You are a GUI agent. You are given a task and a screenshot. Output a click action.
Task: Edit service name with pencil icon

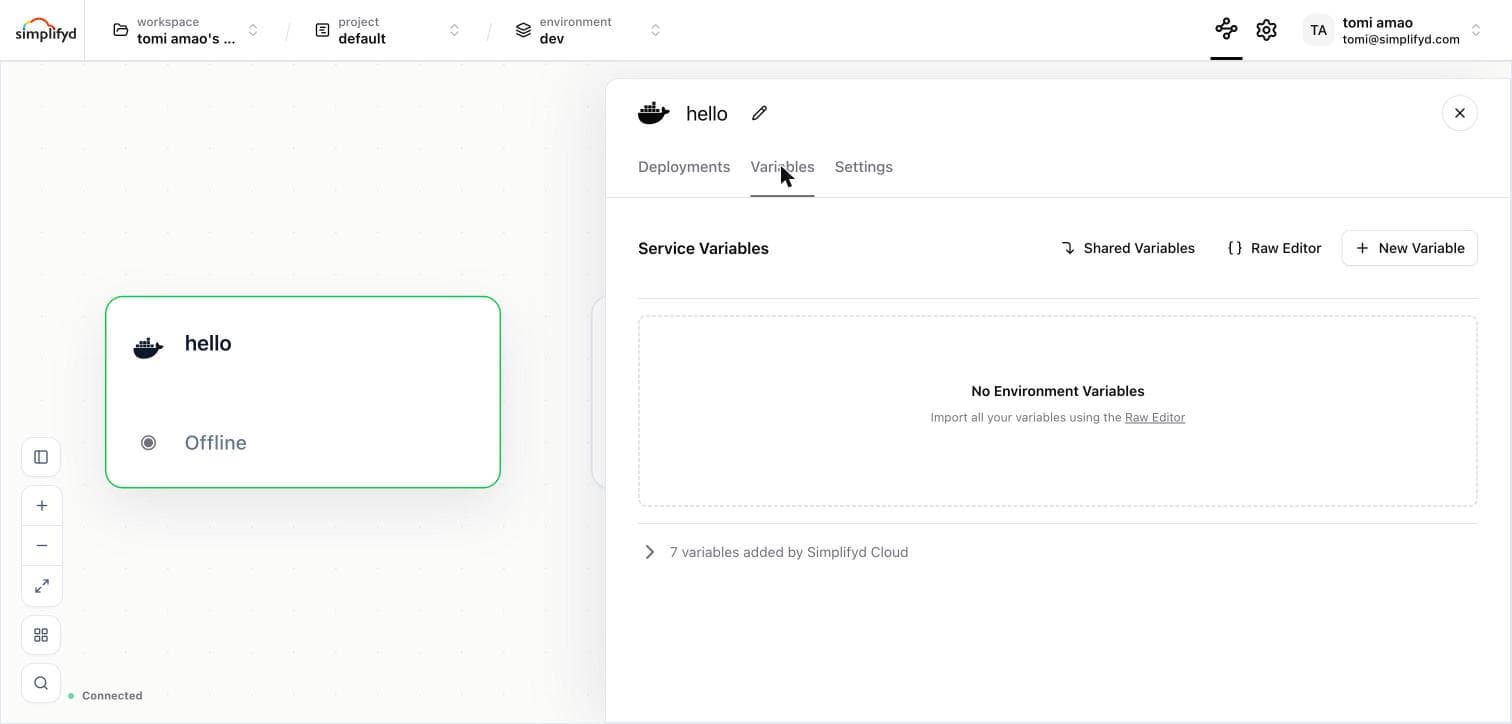click(x=759, y=113)
